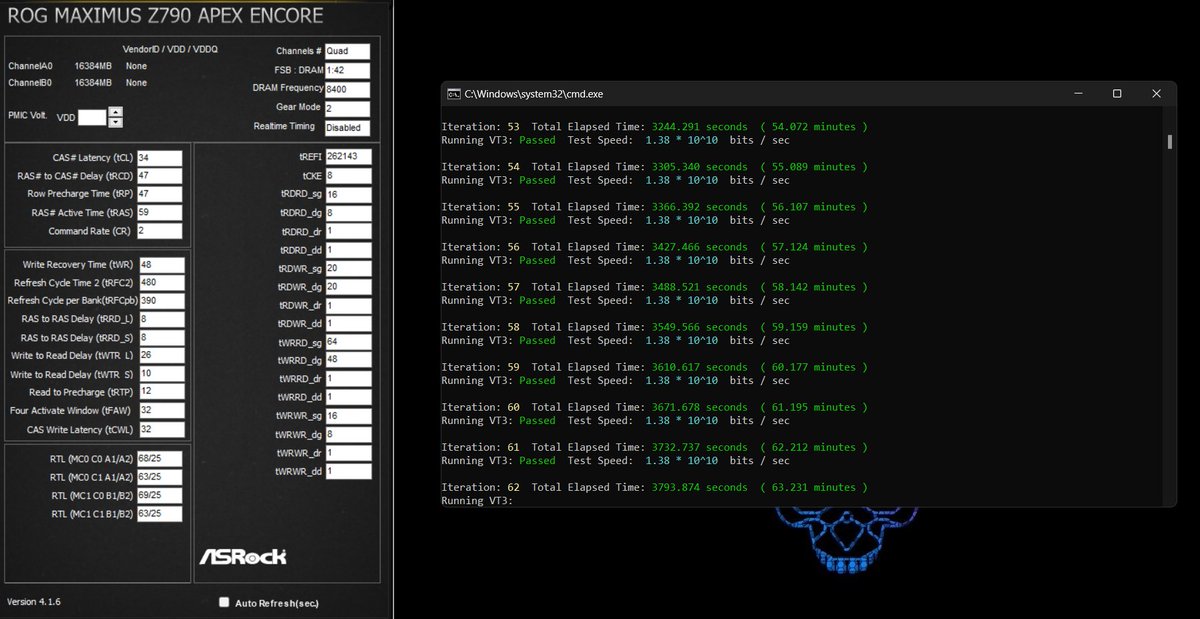The height and width of the screenshot is (619, 1200).
Task: Click the VendorID / VDD / VDDQ header
Action: (170, 48)
